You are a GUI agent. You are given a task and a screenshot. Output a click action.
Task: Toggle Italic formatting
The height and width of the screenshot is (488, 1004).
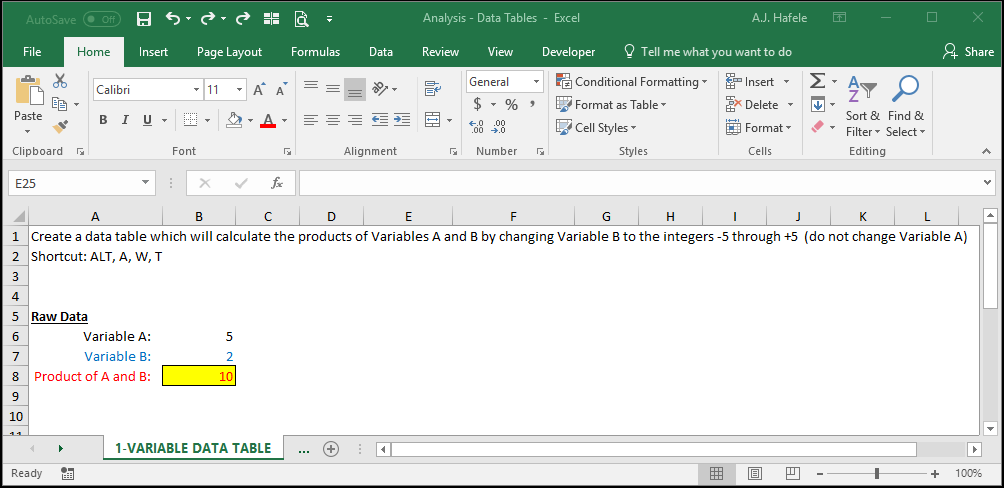125,120
